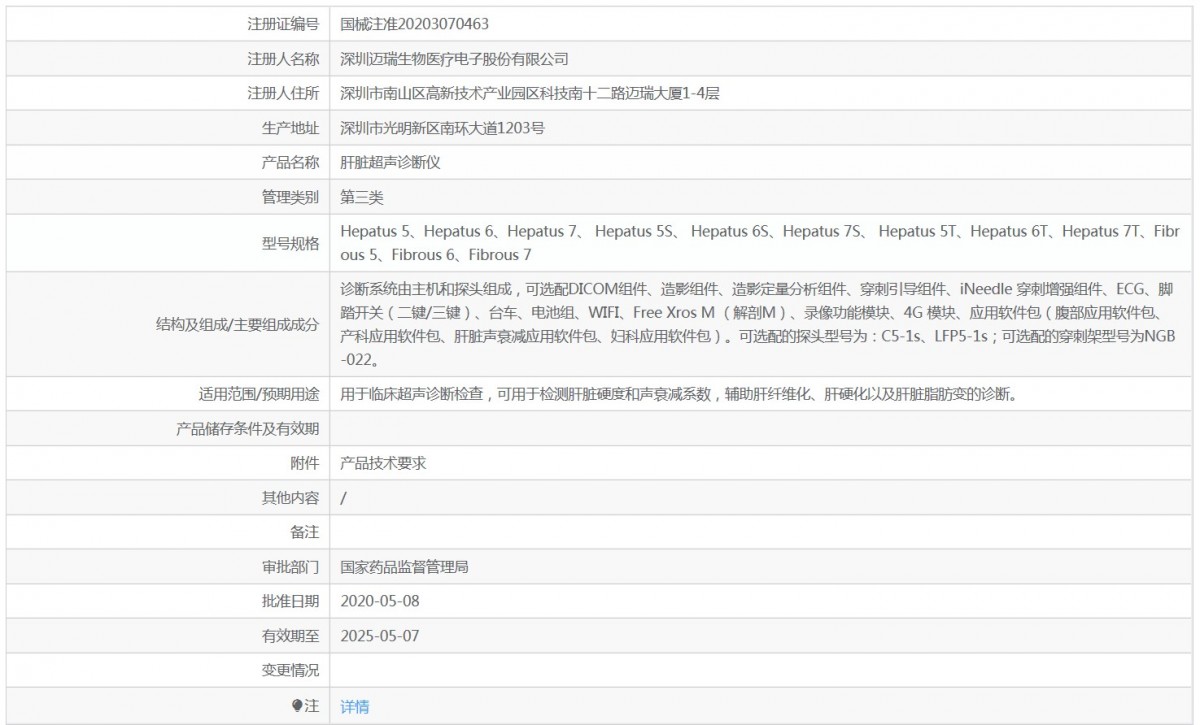Viewport: 1200px width, 725px height.
Task: Click the 适用范围/预期用途 label
Action: (x=260, y=394)
